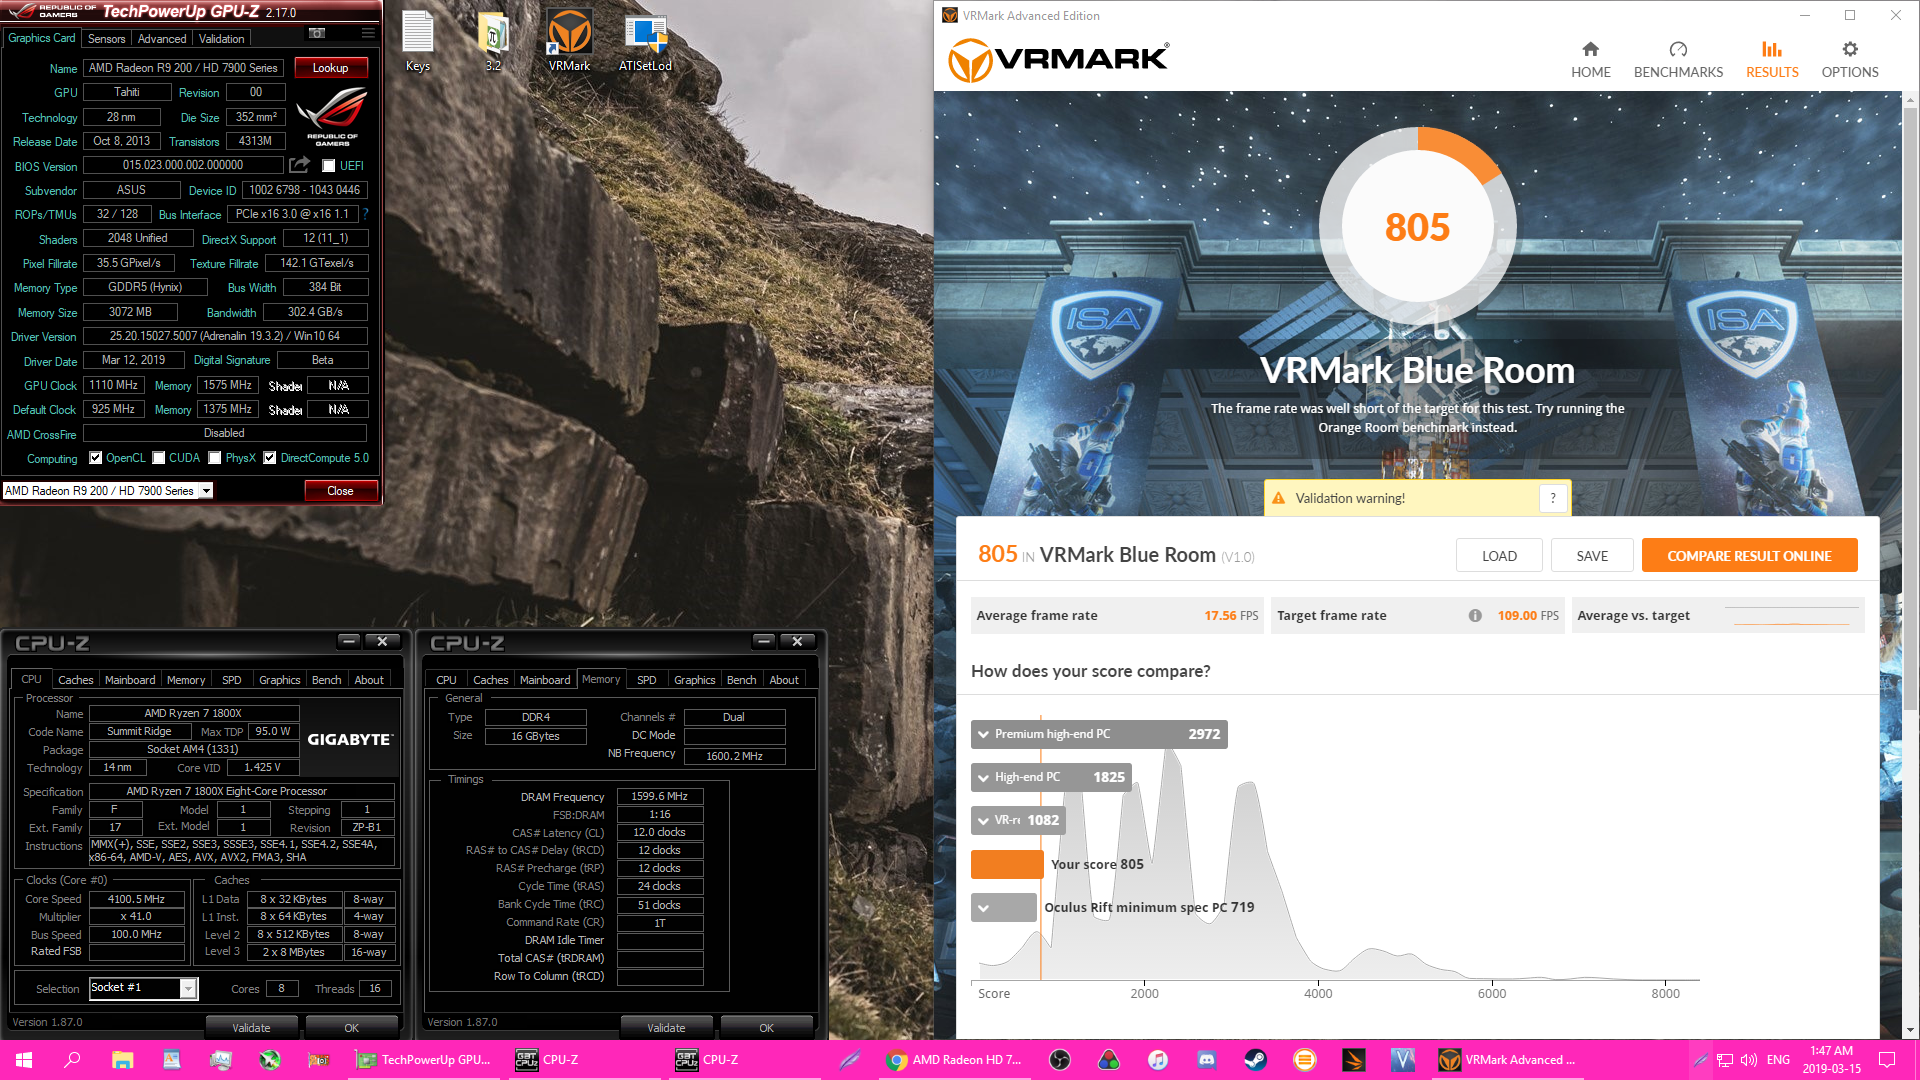Click the Target frame rate info icon

[x=1475, y=616]
